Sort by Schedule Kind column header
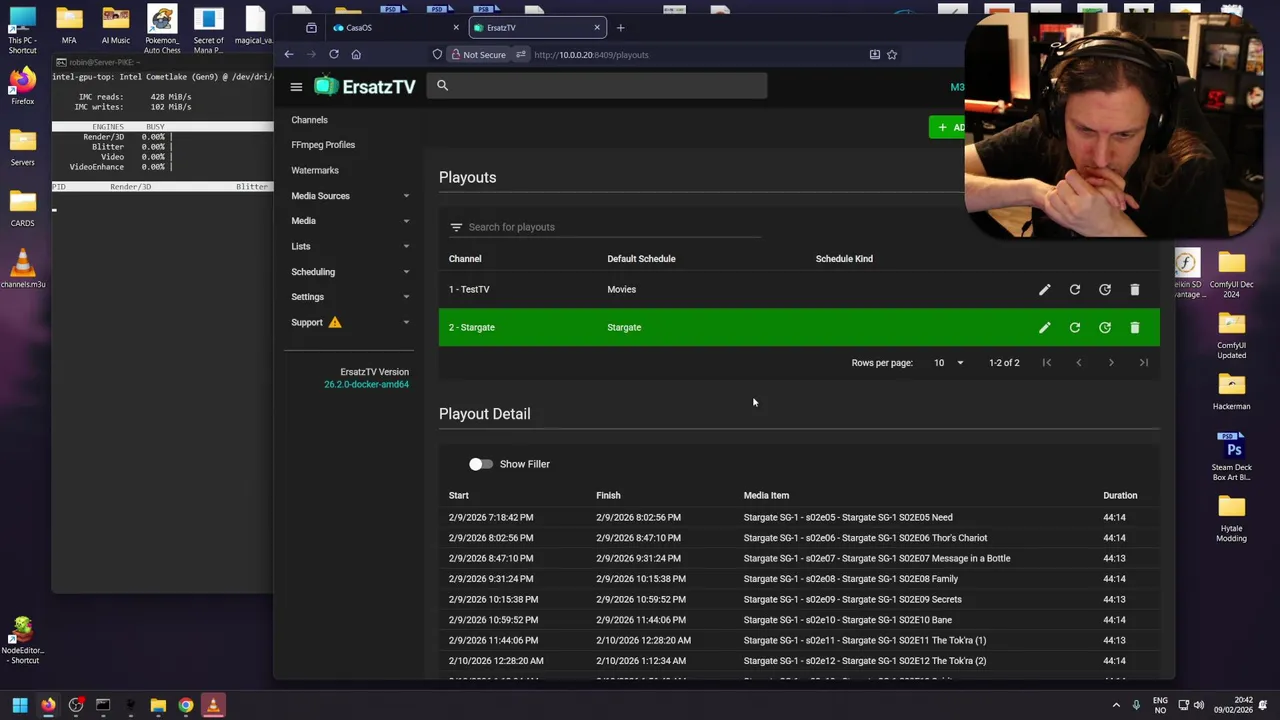 [x=844, y=259]
